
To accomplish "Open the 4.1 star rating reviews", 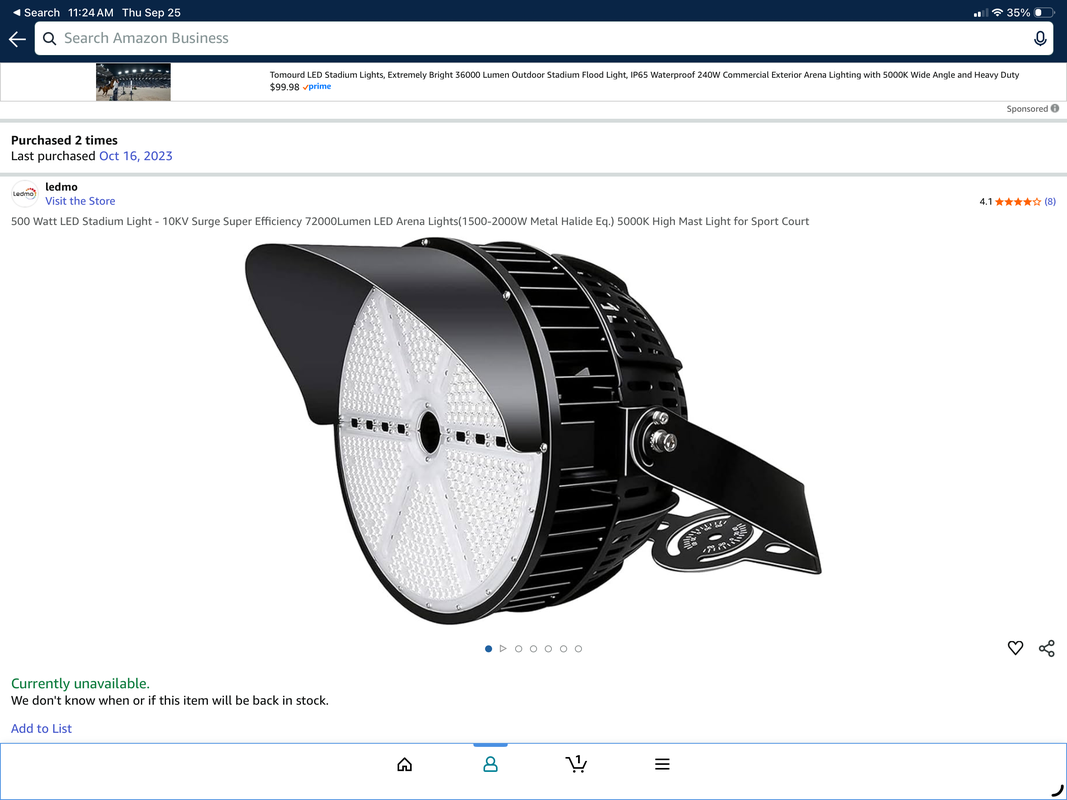I will pyautogui.click(x=1017, y=201).
